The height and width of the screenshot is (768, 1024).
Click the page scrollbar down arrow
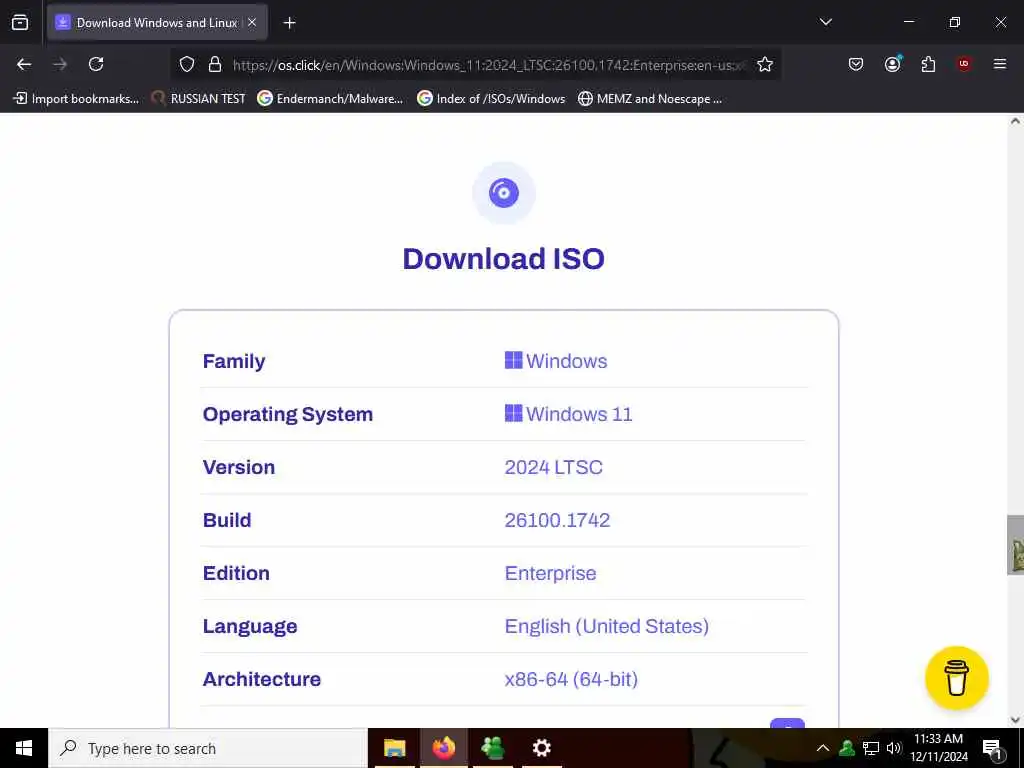pos(1015,720)
